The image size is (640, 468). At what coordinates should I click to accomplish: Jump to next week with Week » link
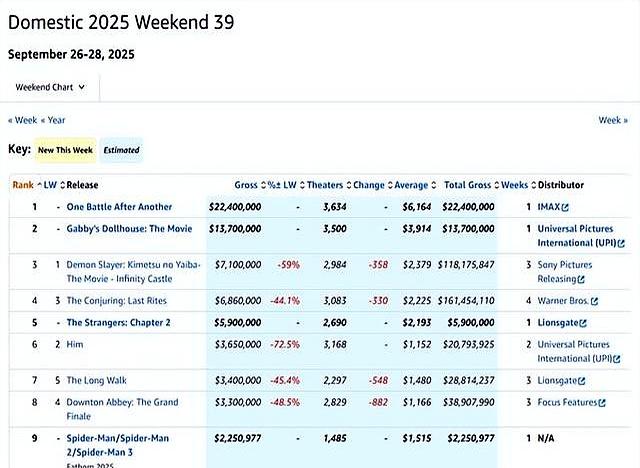[612, 120]
